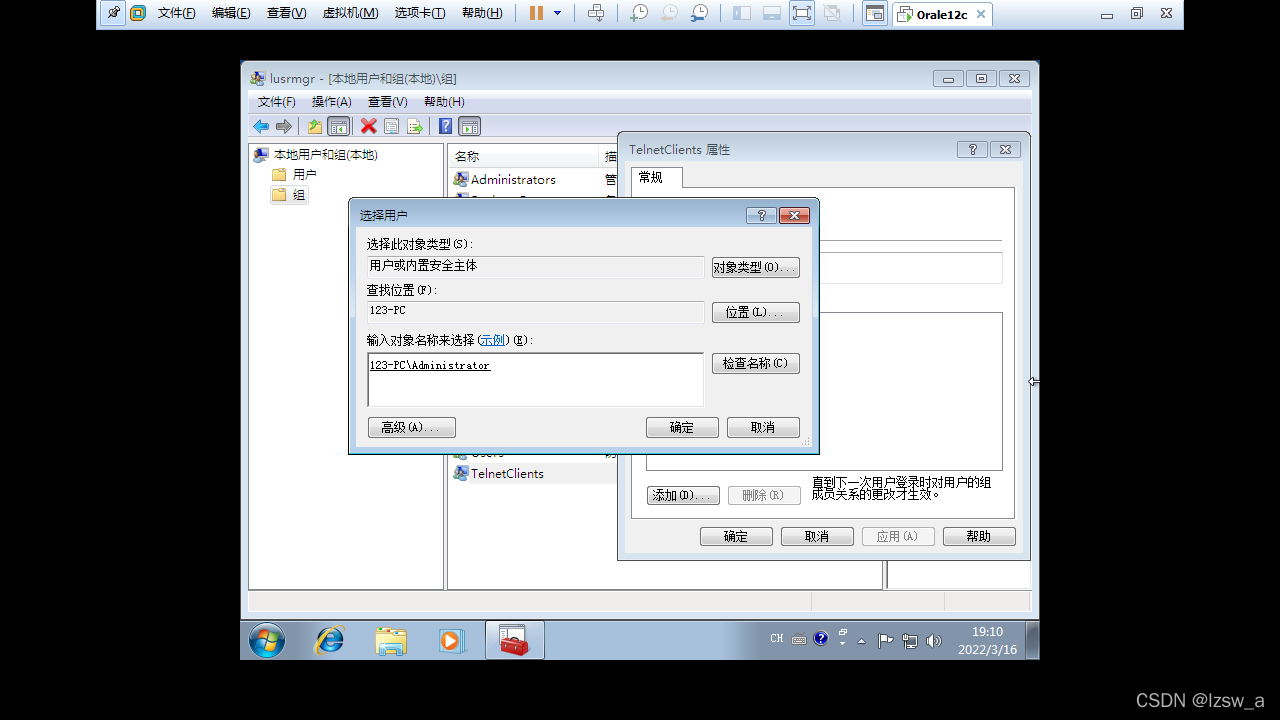Click the pin icon at VMware toolbar start
The width and height of the screenshot is (1280, 720).
pyautogui.click(x=113, y=13)
